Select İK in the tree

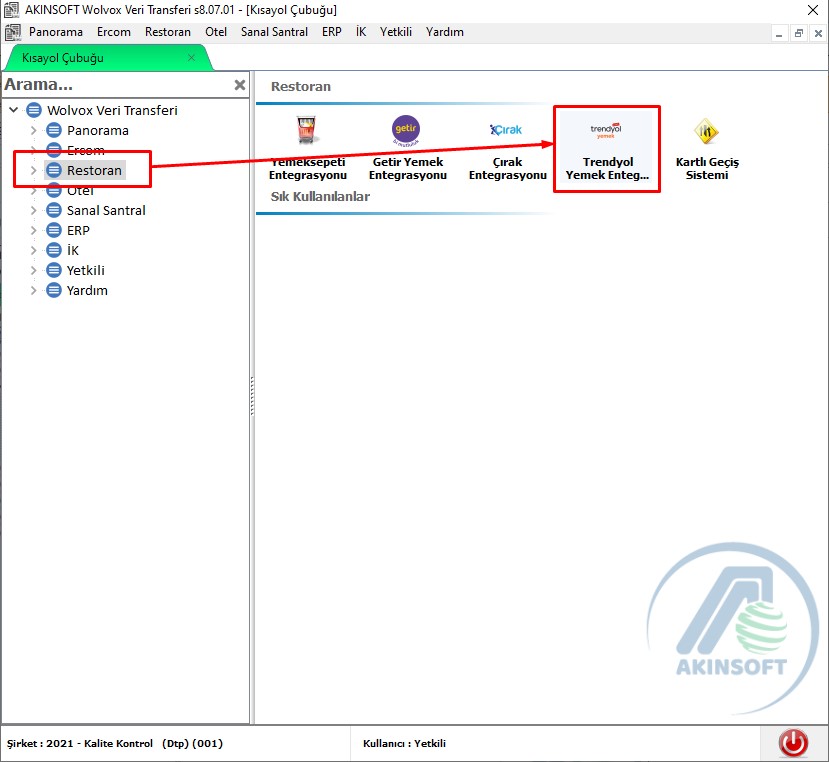click(72, 250)
